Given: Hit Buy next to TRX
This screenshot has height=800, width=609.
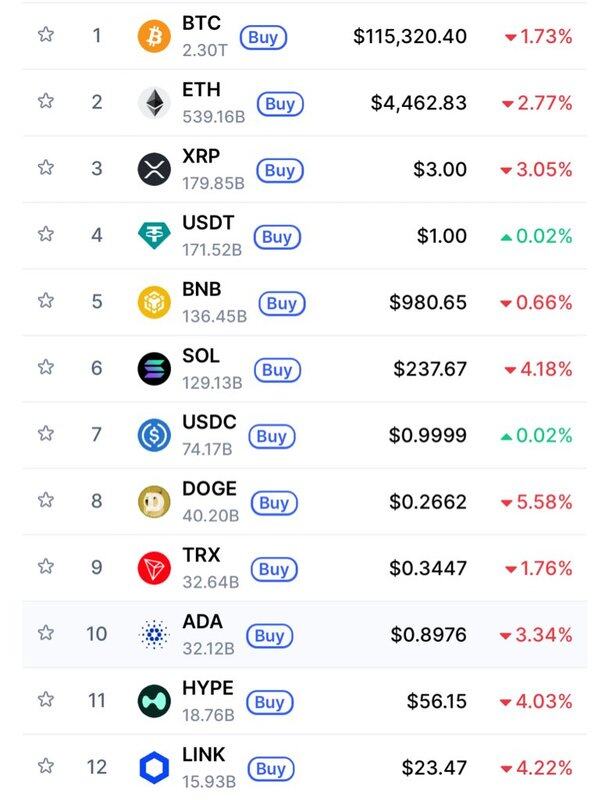Looking at the screenshot, I should point(274,569).
